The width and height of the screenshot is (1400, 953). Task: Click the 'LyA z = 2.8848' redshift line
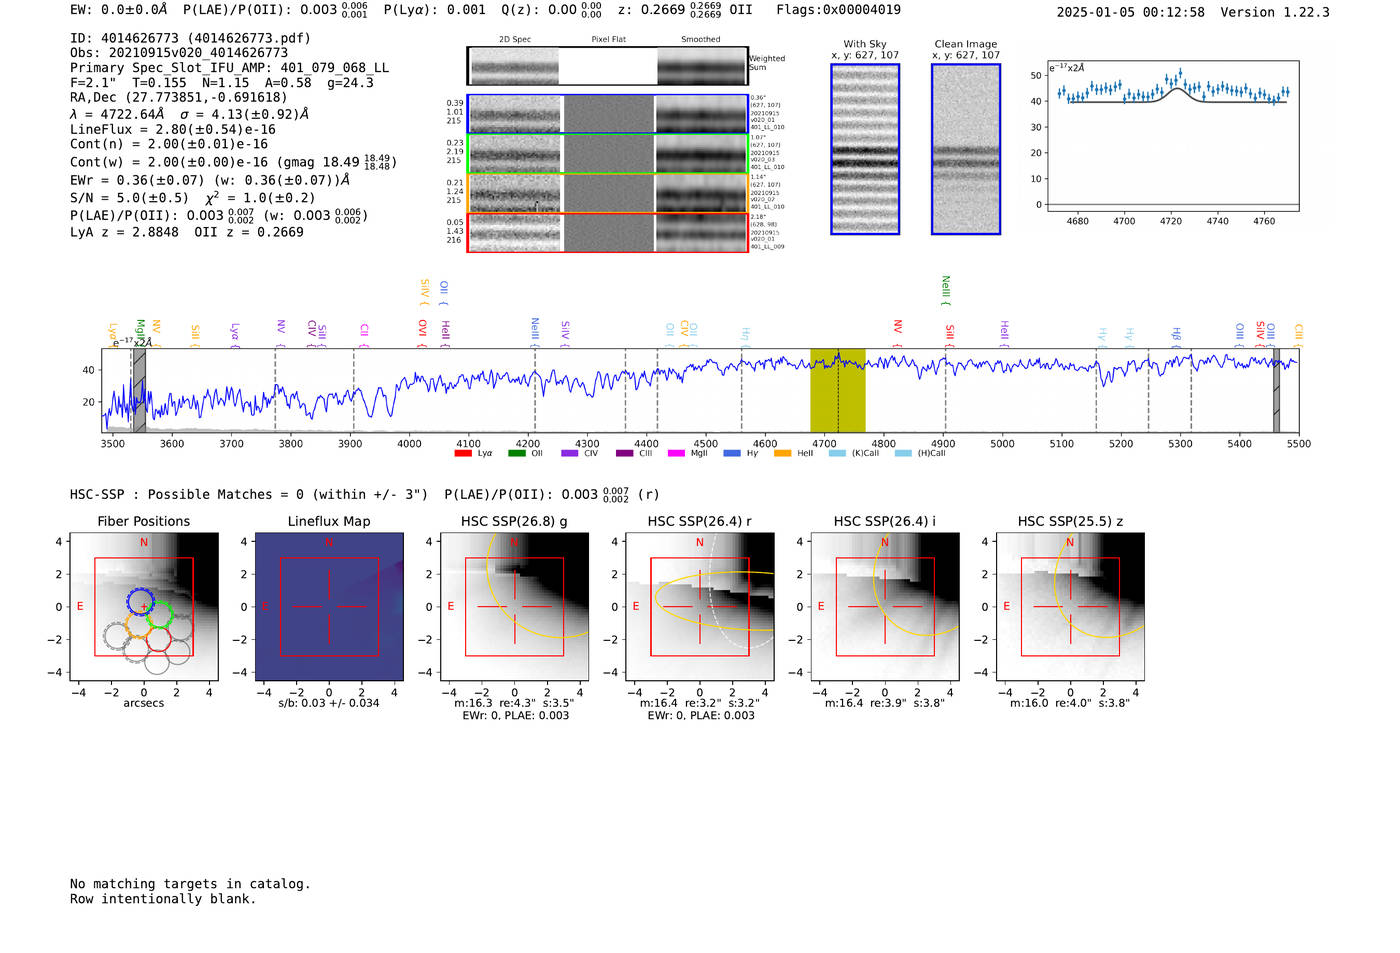click(187, 232)
